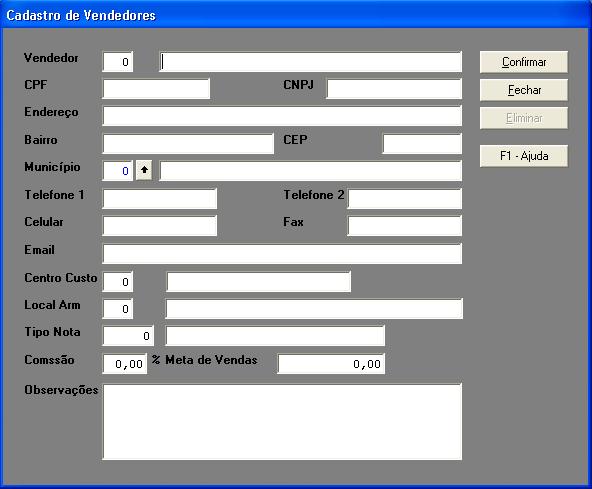Click into the CPF field
This screenshot has width=592, height=489.
(x=156, y=89)
